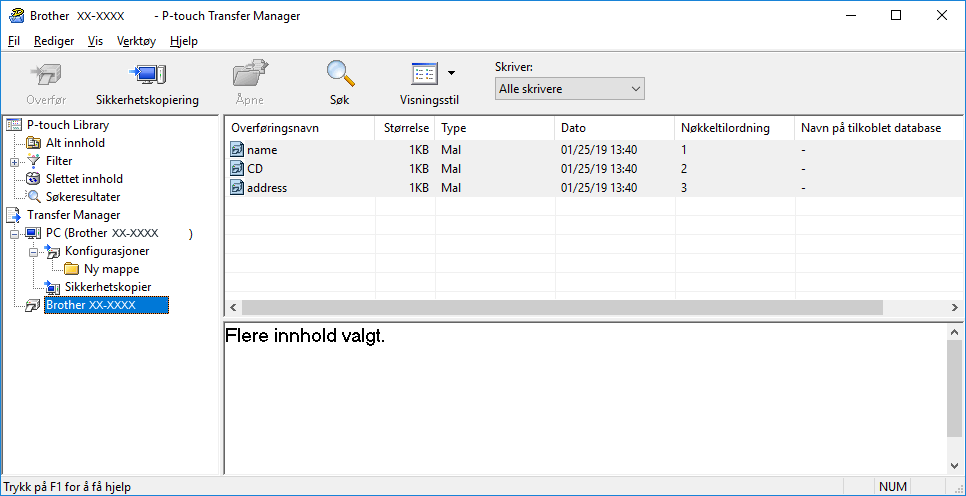
Task: Open the Fil menu
Action: click(x=14, y=41)
